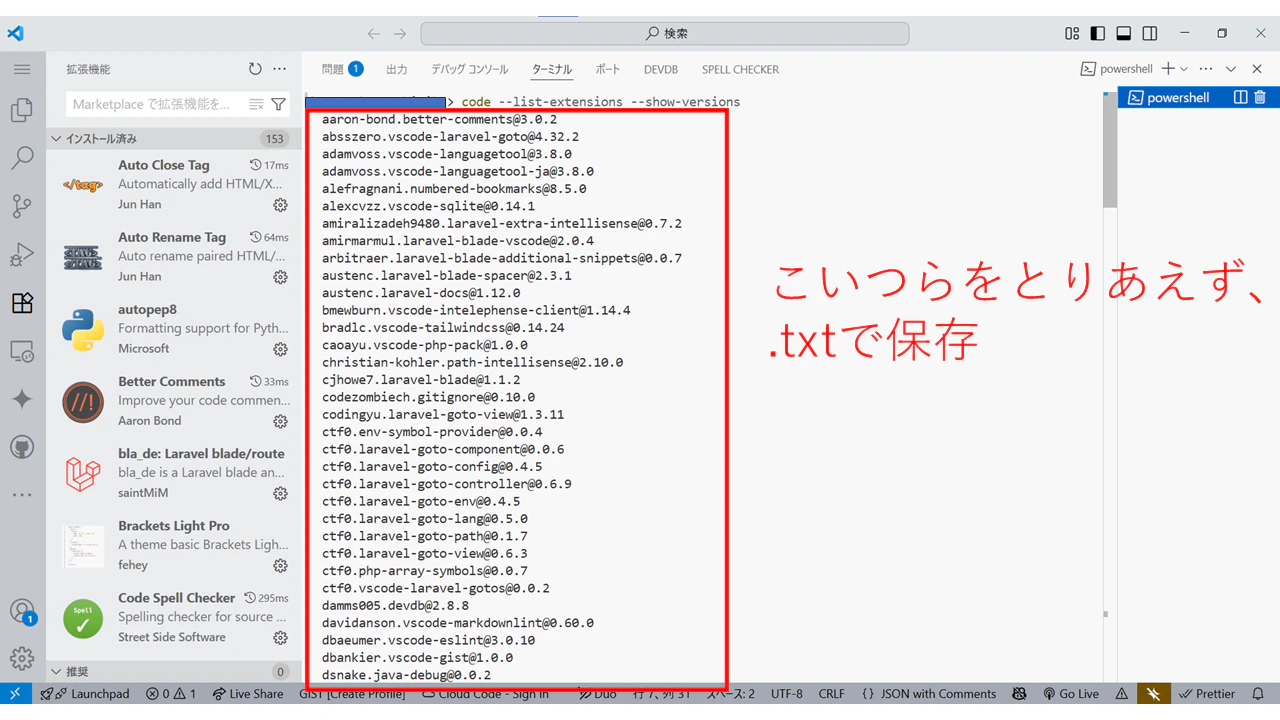1280x720 pixels.
Task: Show additional views ellipsis in activity bar
Action: pyautogui.click(x=22, y=495)
